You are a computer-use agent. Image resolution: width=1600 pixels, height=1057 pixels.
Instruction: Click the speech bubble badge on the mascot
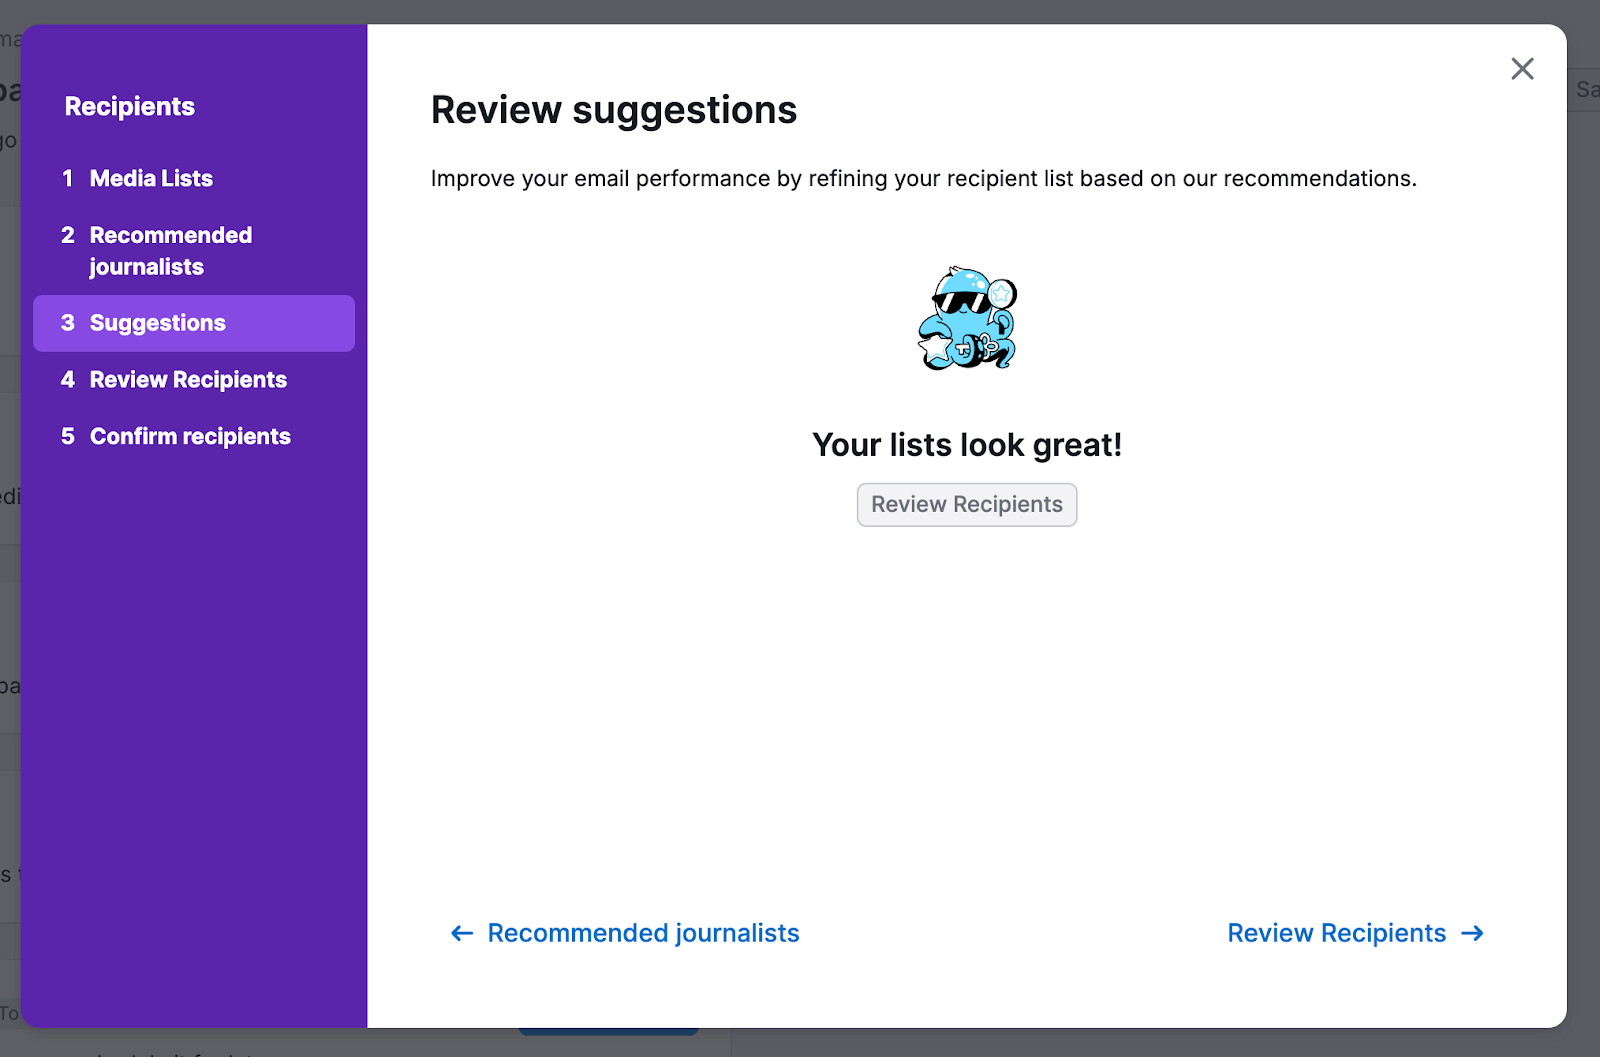click(1000, 294)
